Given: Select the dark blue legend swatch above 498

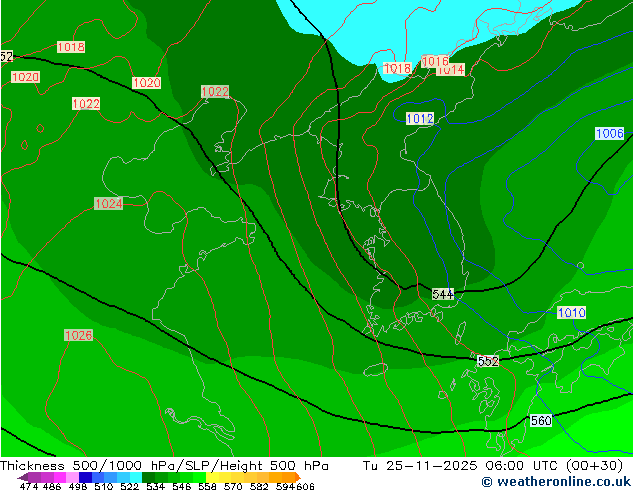Looking at the screenshot, I should click(x=85, y=477).
